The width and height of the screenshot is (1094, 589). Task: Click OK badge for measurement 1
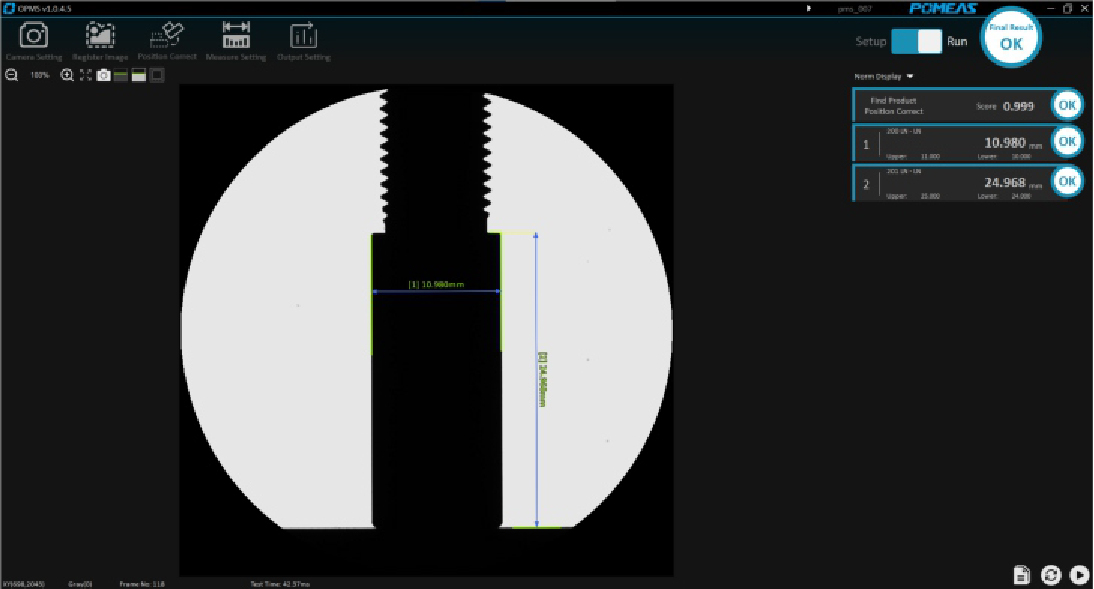pos(1067,142)
